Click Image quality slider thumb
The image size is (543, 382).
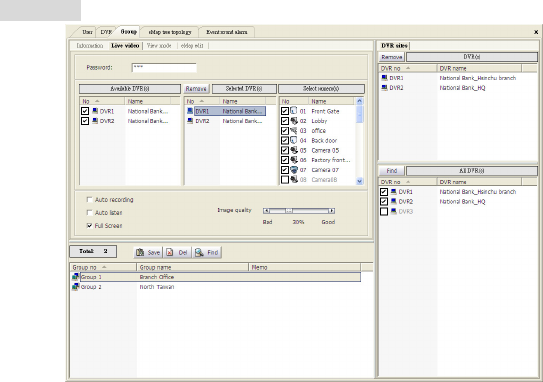tap(288, 211)
